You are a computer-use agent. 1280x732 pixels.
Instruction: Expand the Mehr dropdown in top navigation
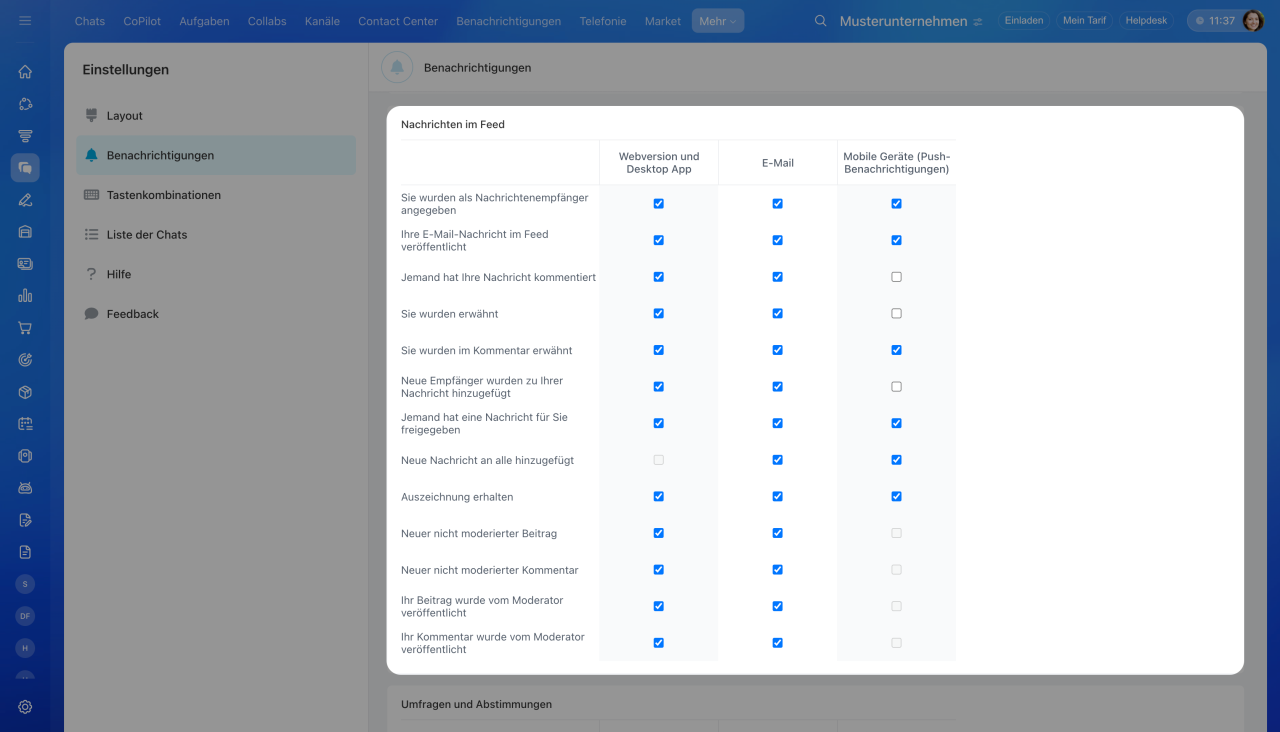717,21
